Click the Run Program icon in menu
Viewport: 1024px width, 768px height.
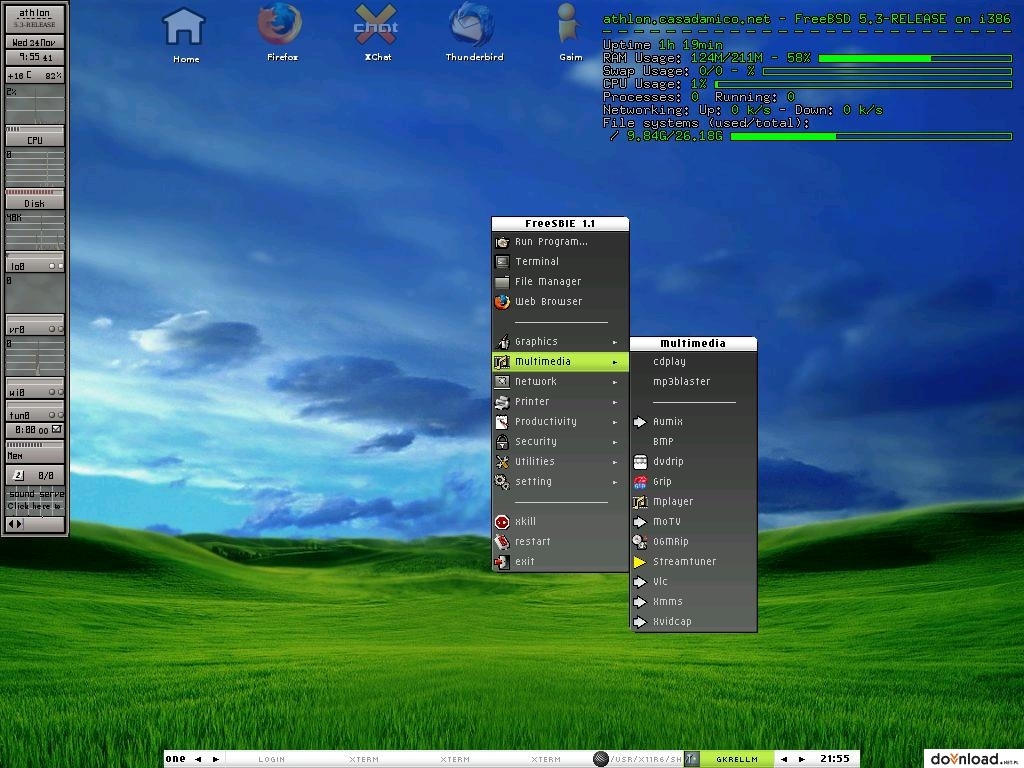point(502,242)
